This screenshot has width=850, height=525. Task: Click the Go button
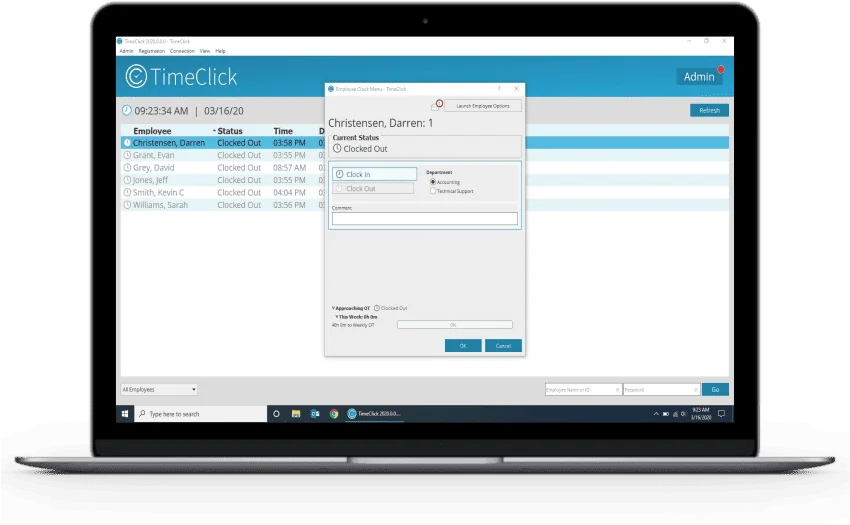click(x=715, y=389)
